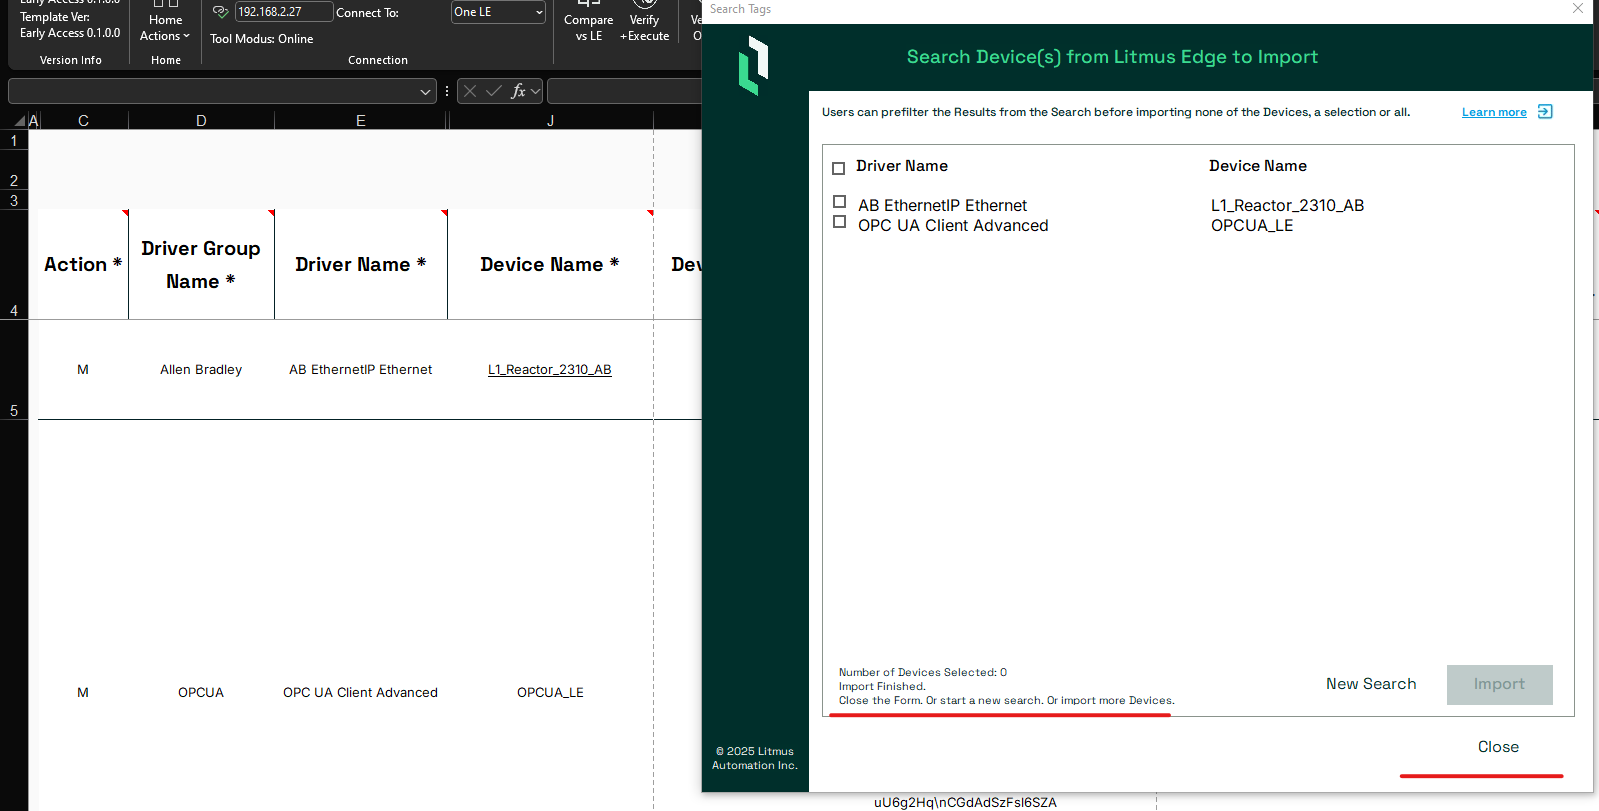Open the Home Actions dropdown
The height and width of the screenshot is (811, 1599).
(165, 27)
